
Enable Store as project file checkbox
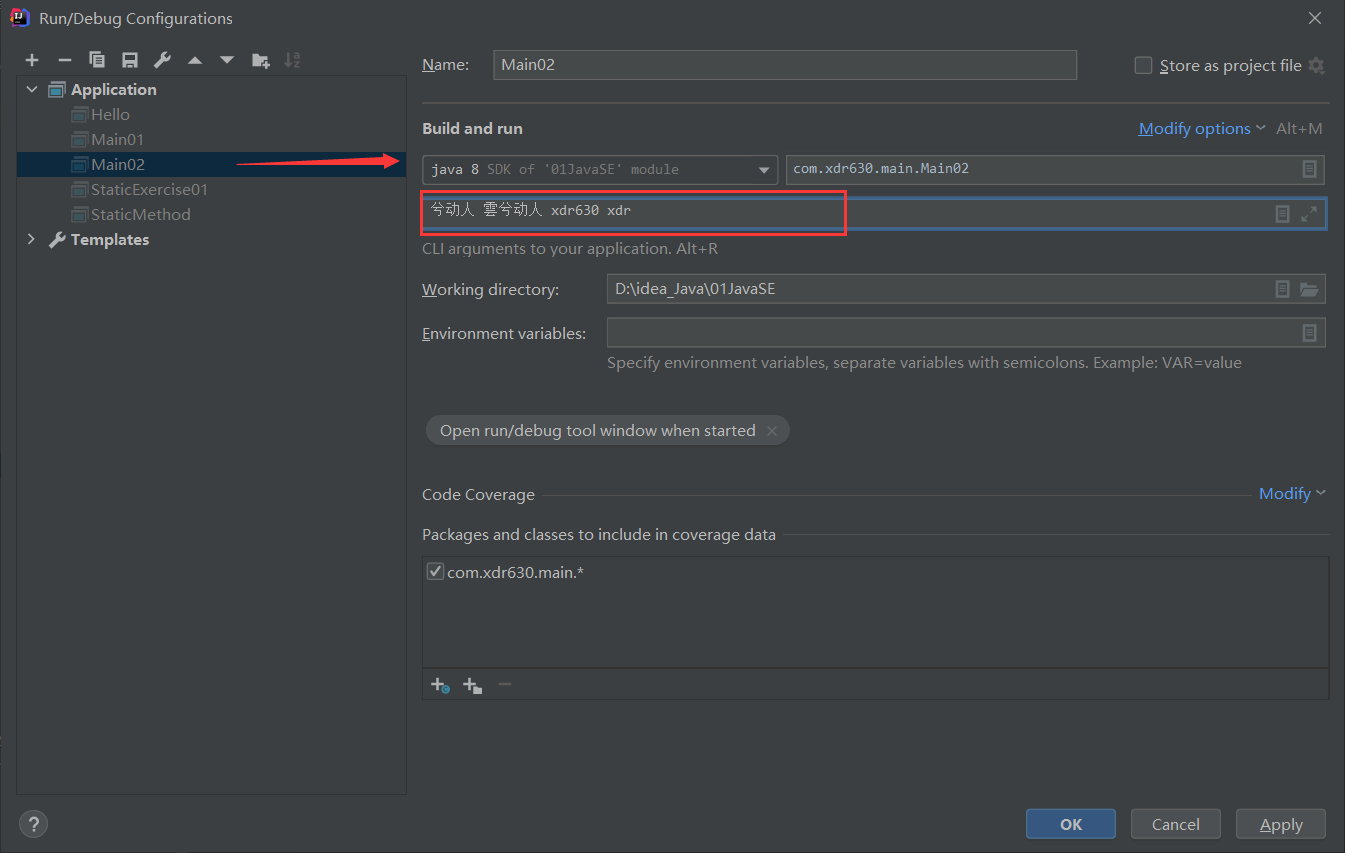[x=1143, y=65]
